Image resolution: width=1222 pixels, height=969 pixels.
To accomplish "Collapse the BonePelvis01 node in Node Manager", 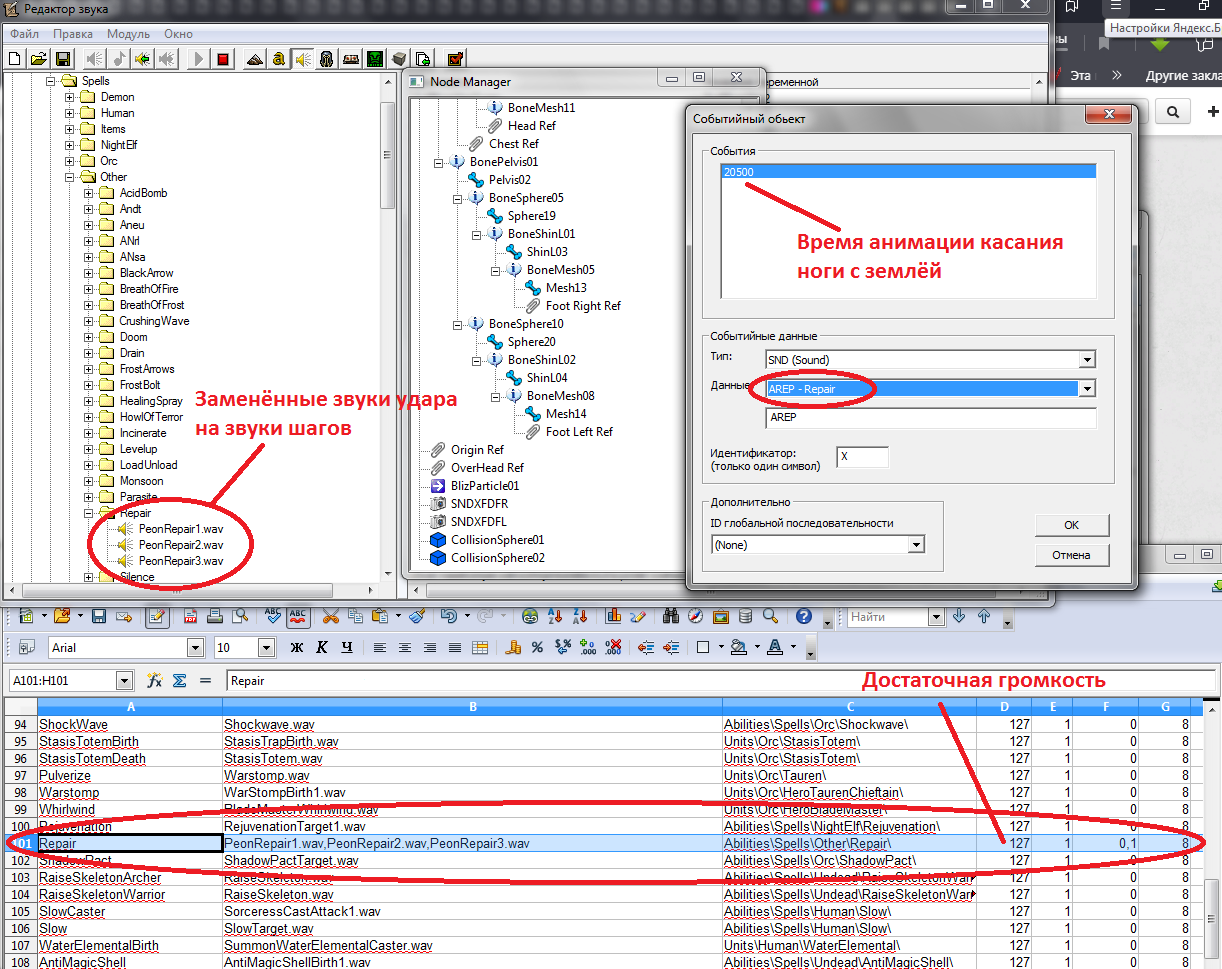I will 439,162.
